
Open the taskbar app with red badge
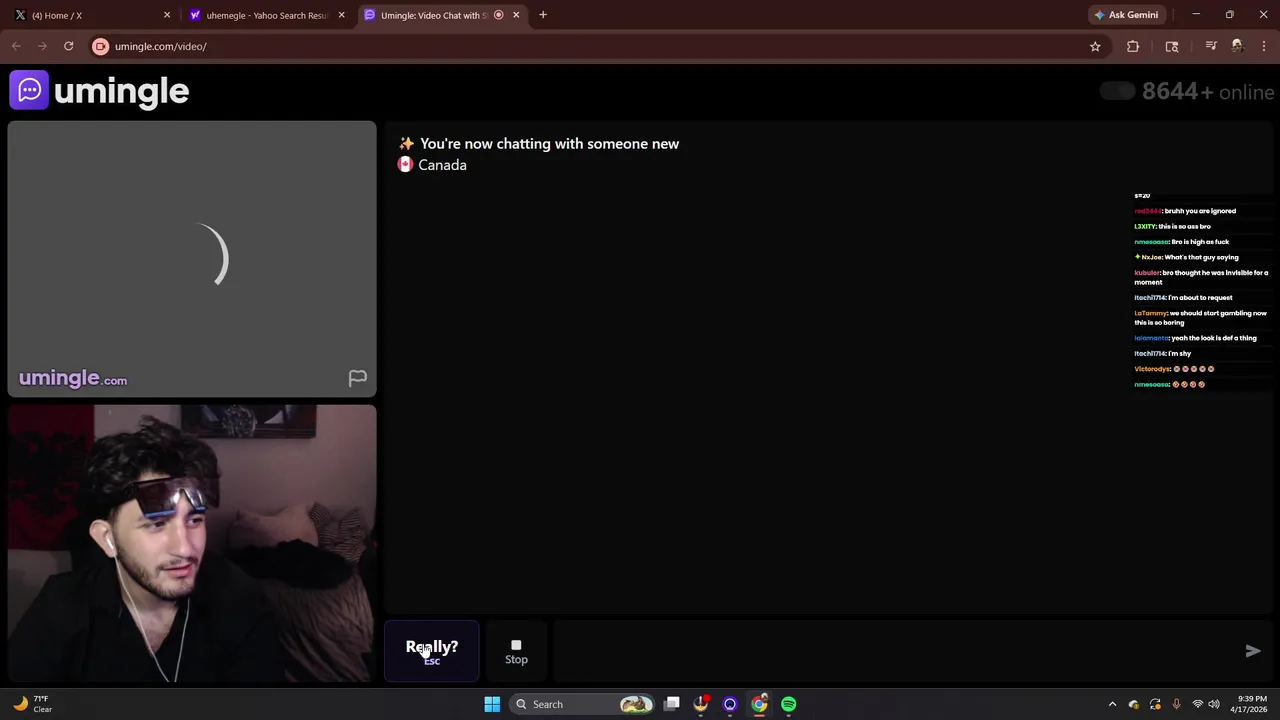point(701,704)
